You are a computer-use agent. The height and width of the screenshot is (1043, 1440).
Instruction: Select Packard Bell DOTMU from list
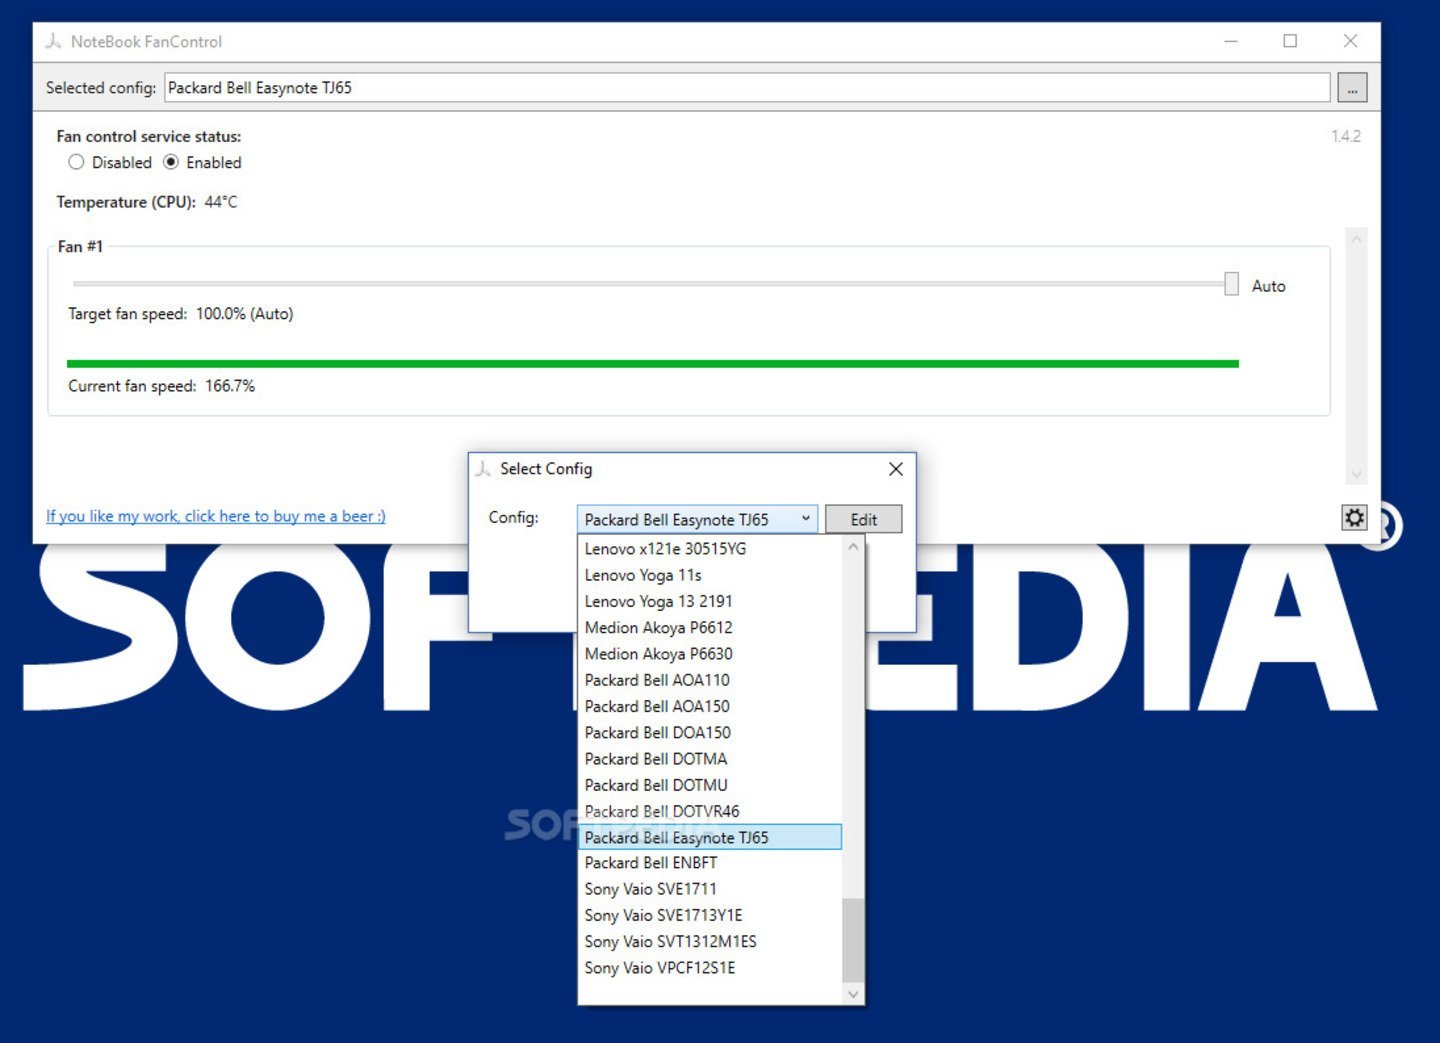[710, 785]
